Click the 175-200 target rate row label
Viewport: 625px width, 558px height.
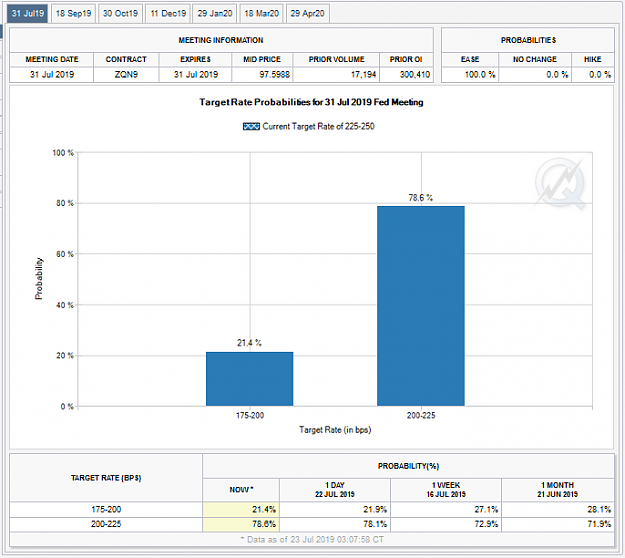coord(106,509)
